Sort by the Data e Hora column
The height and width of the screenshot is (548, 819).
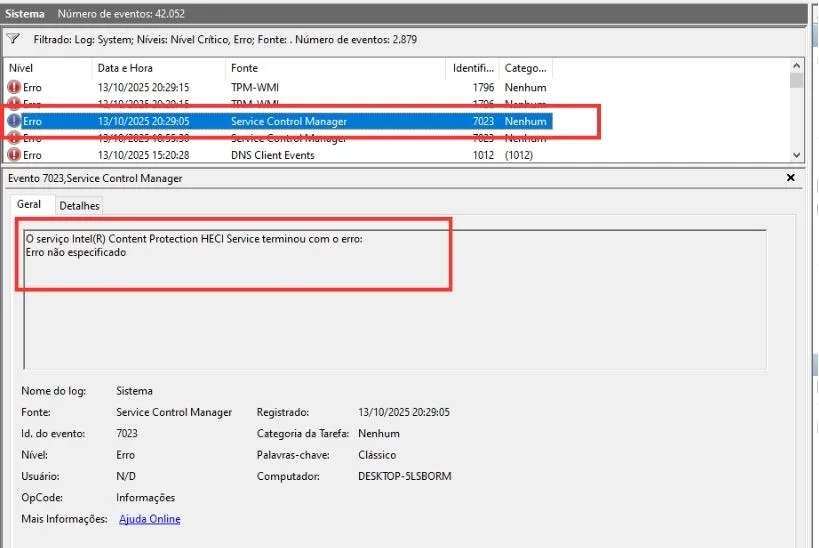(x=123, y=68)
